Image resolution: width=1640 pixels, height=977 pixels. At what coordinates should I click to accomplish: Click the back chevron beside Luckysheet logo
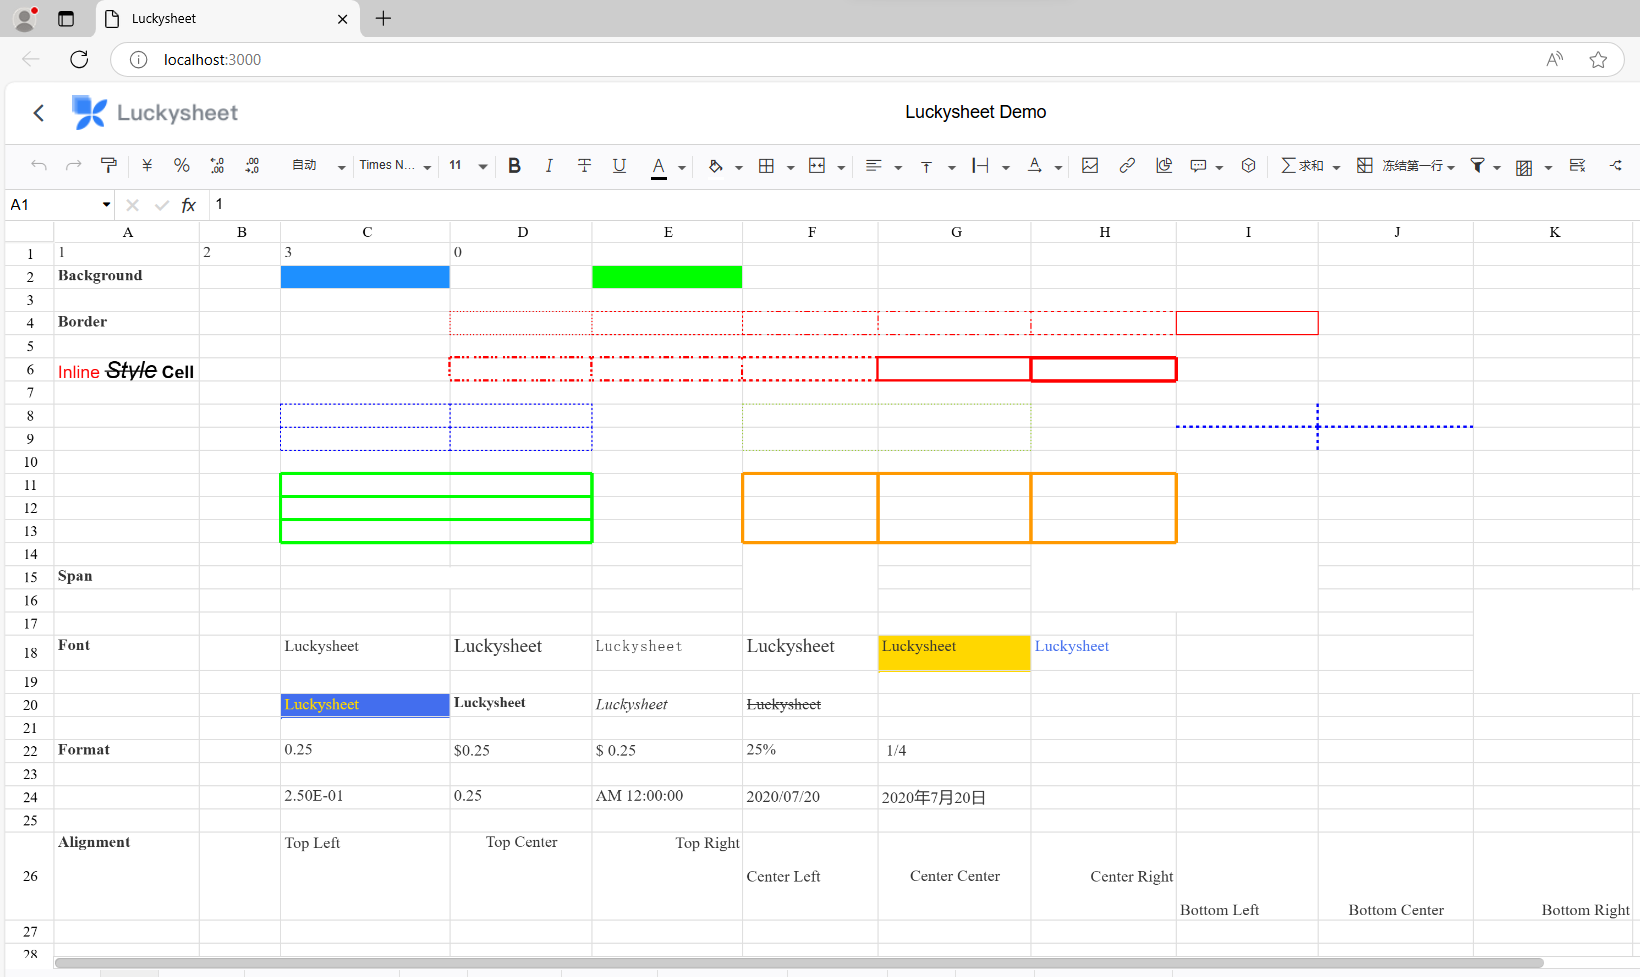(39, 113)
